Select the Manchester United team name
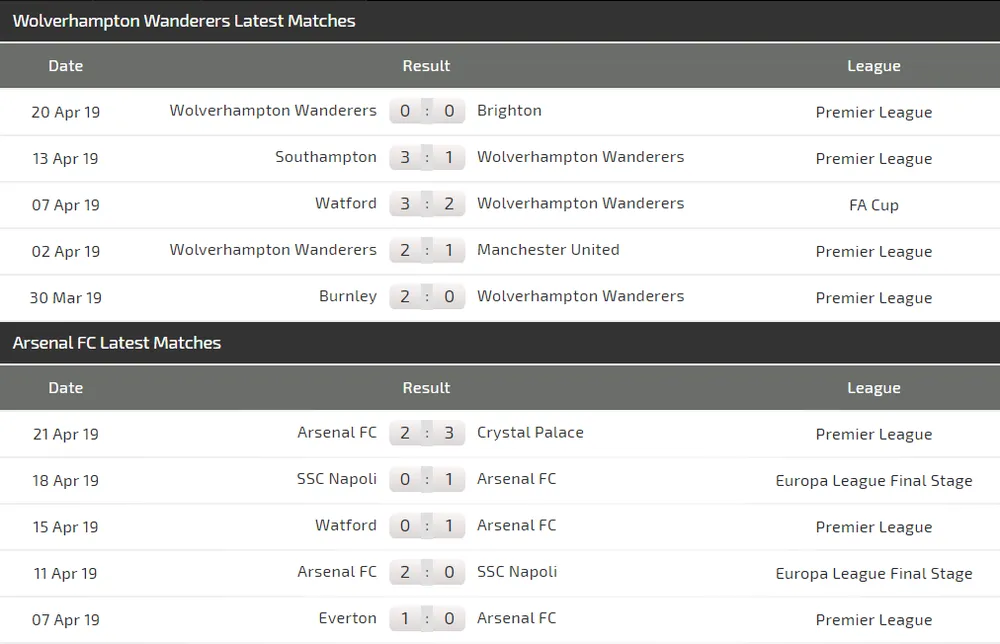Screen dimensions: 1000x644 pyautogui.click(x=548, y=250)
